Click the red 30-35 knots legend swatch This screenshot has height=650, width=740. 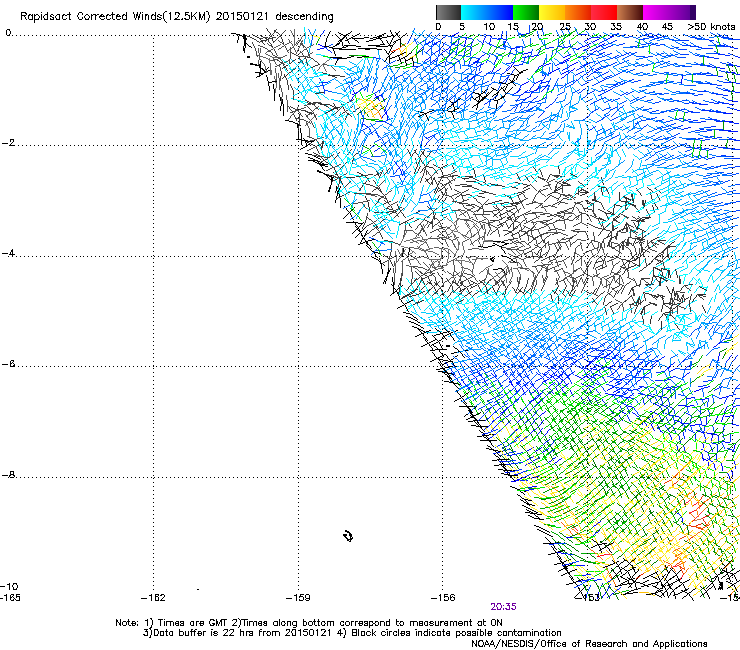click(604, 12)
